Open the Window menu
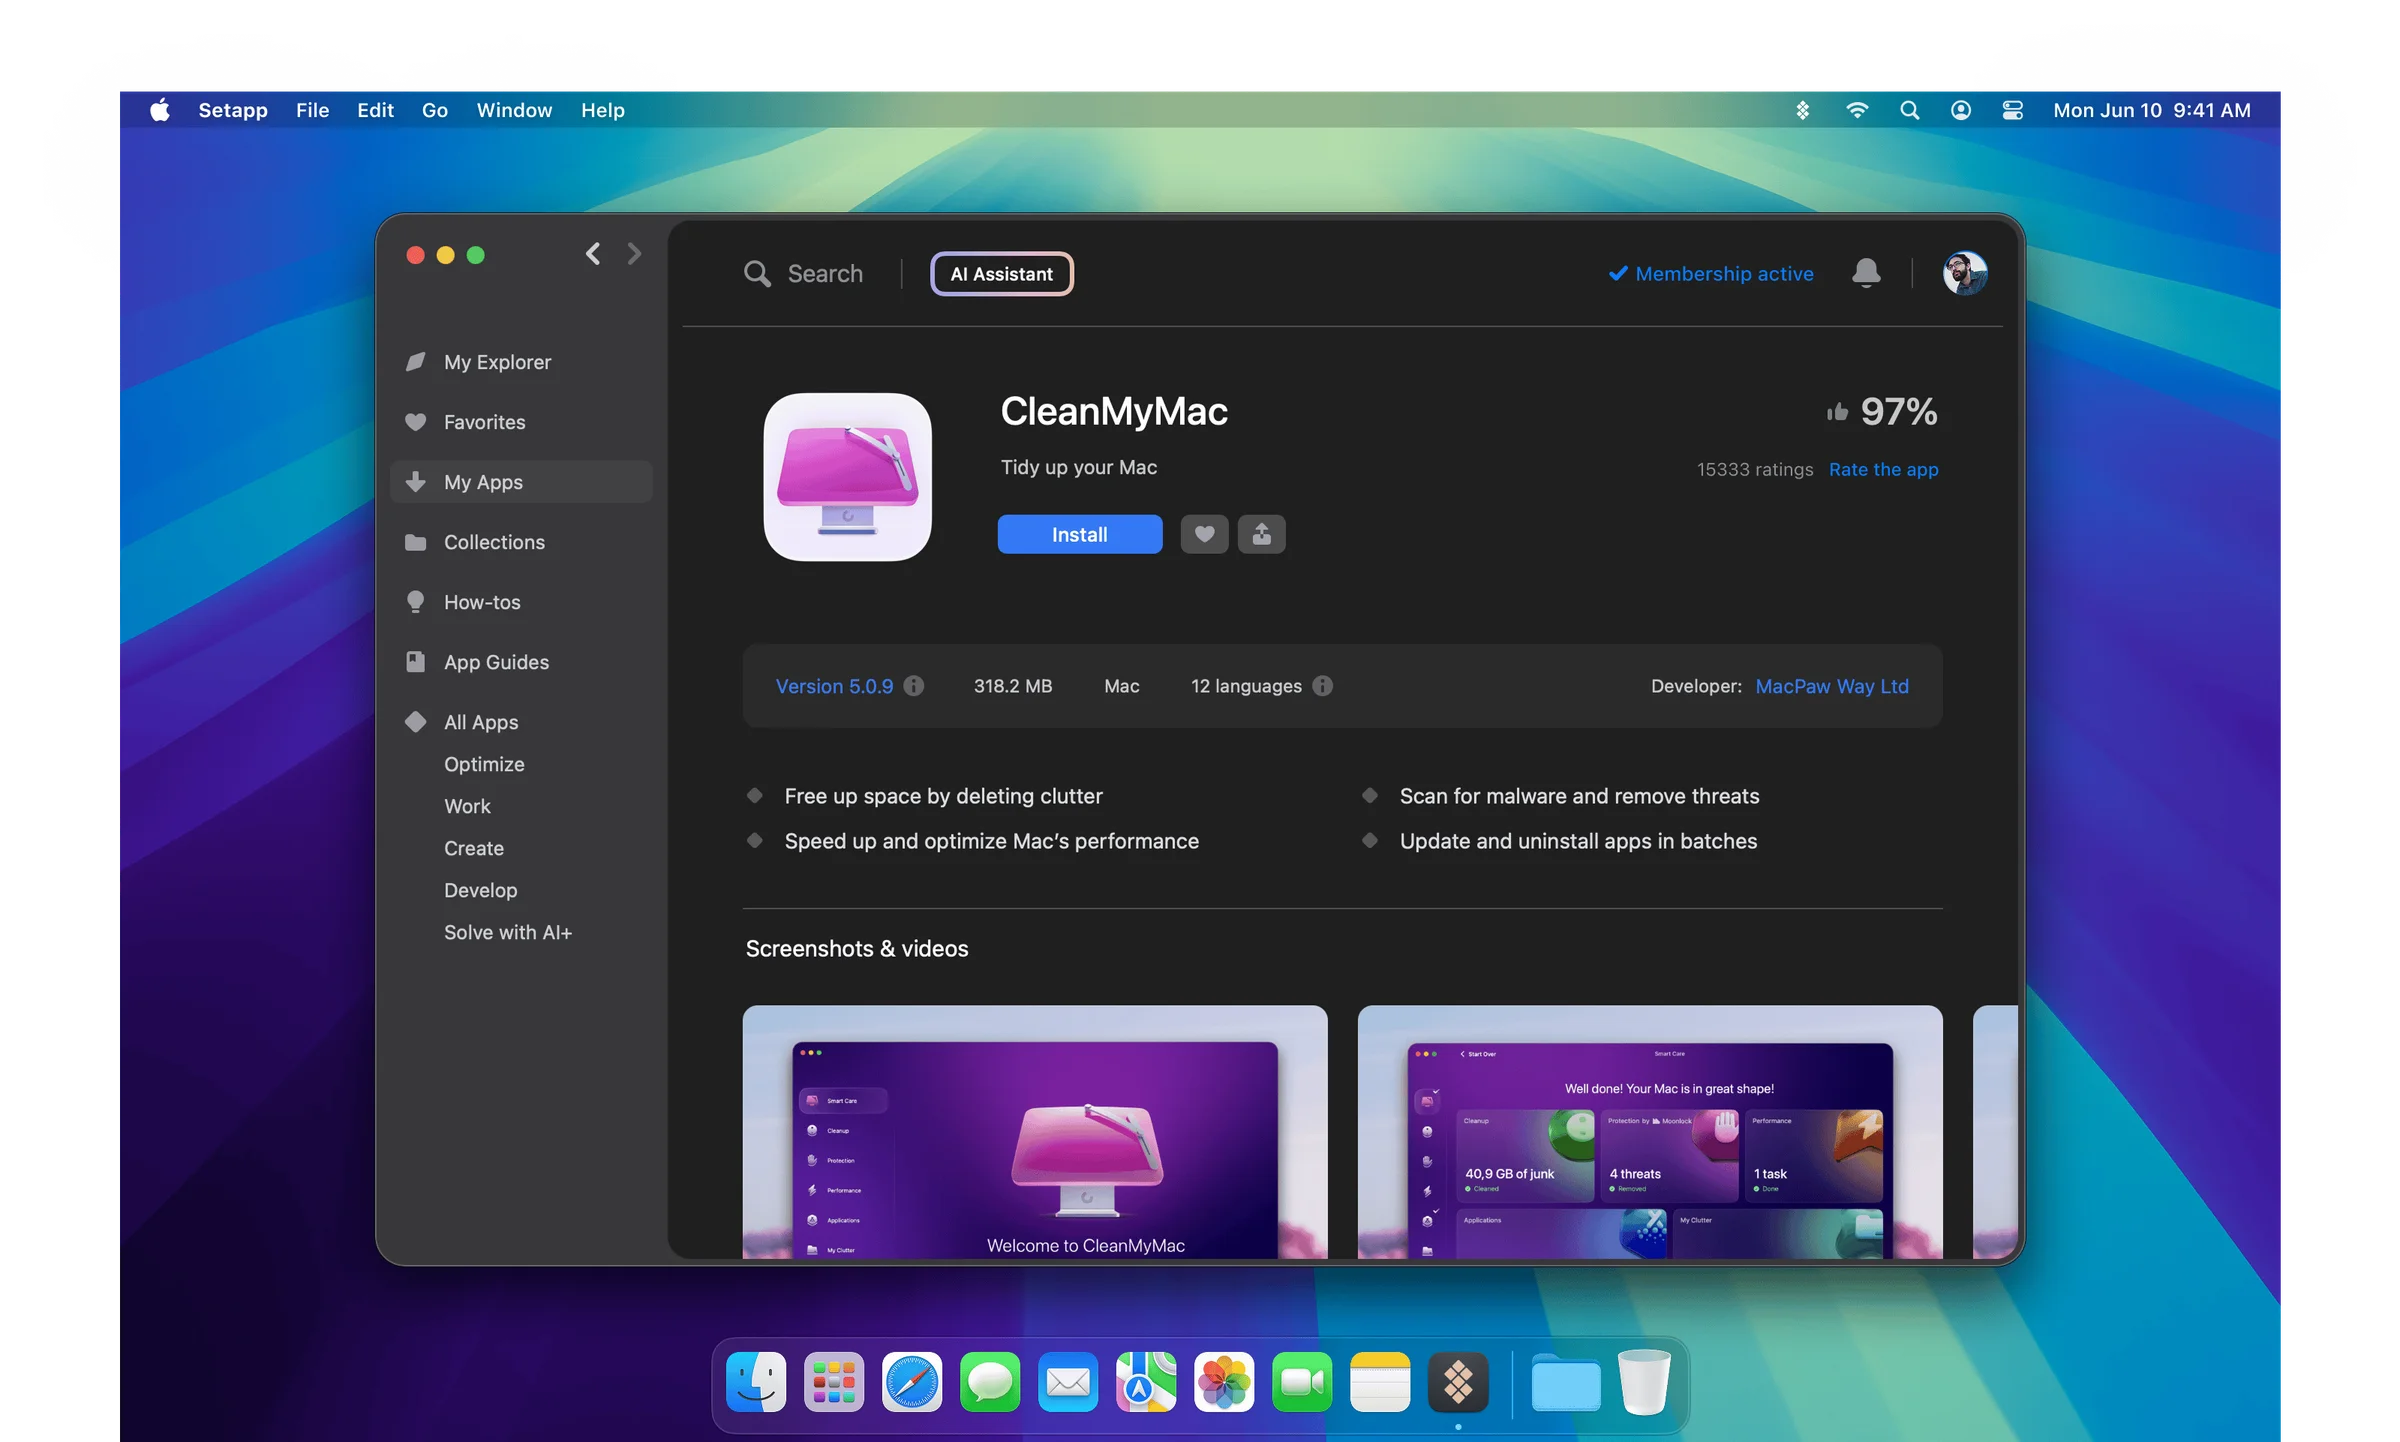The width and height of the screenshot is (2400, 1442). (514, 110)
